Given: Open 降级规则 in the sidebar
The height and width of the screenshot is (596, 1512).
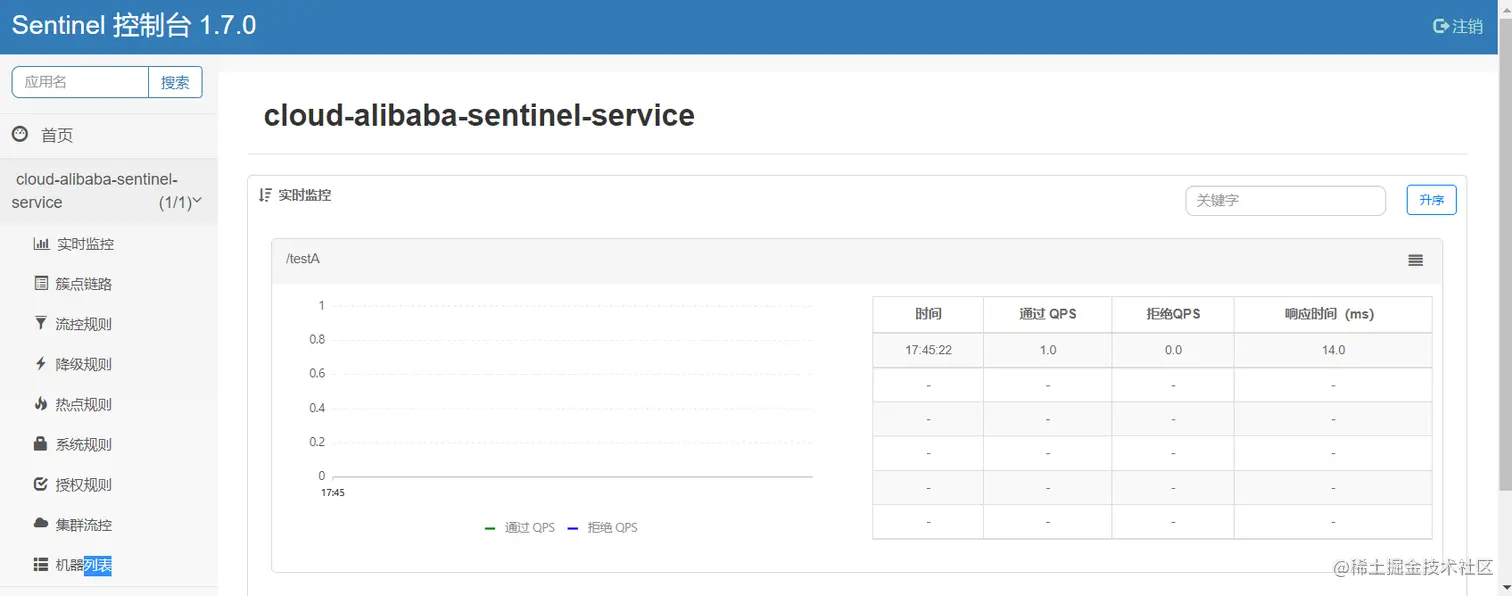Looking at the screenshot, I should pos(84,364).
